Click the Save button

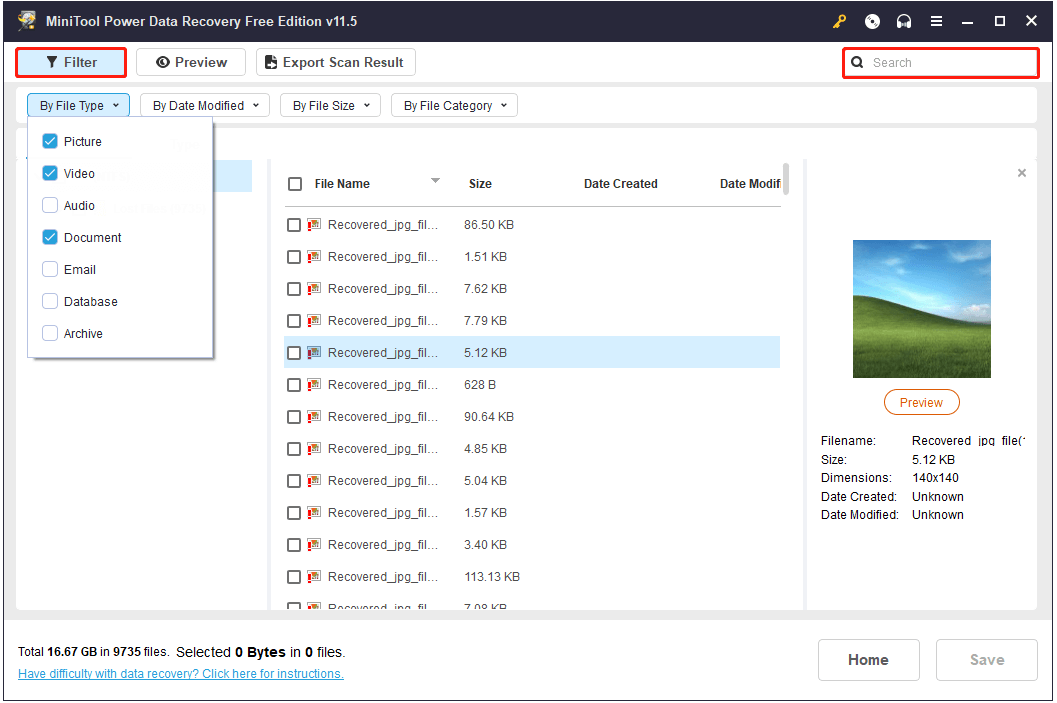coord(986,660)
